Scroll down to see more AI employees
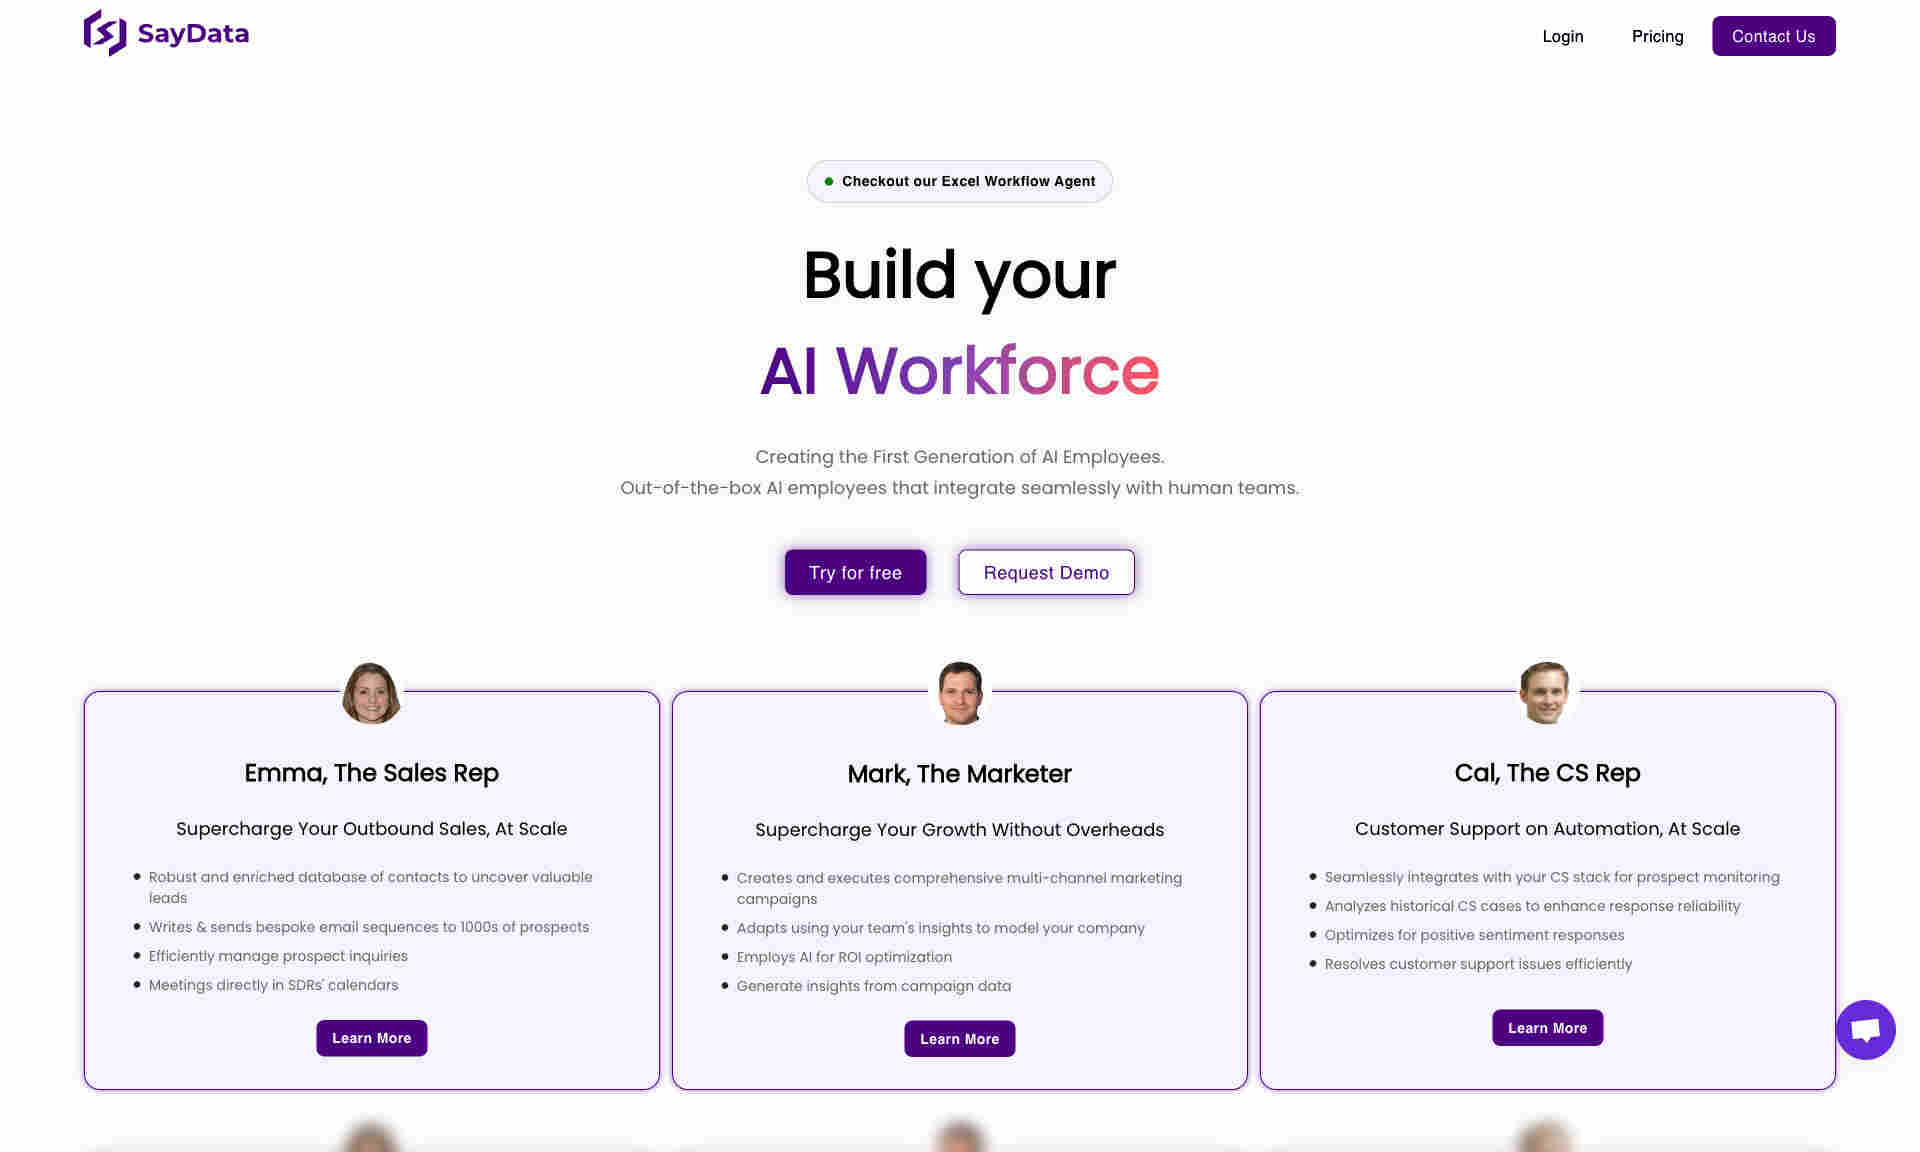 (960, 1131)
